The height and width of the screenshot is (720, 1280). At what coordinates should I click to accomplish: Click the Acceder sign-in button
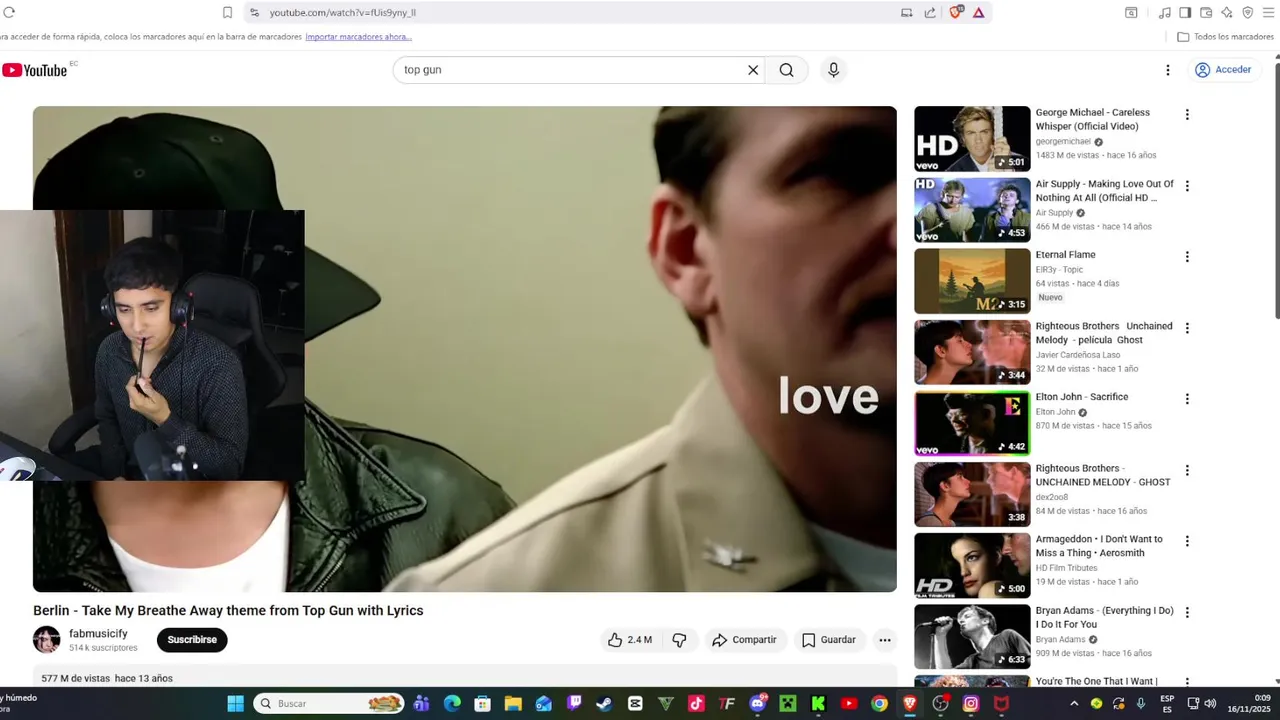coord(1223,70)
